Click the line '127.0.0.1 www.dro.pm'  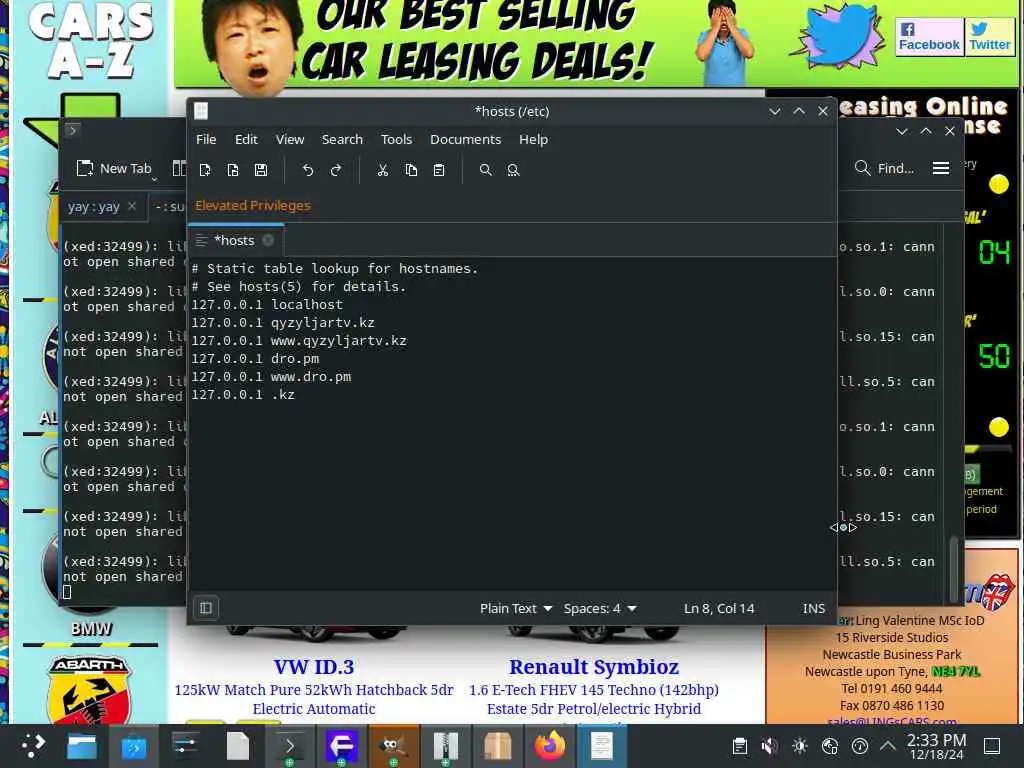pos(271,377)
